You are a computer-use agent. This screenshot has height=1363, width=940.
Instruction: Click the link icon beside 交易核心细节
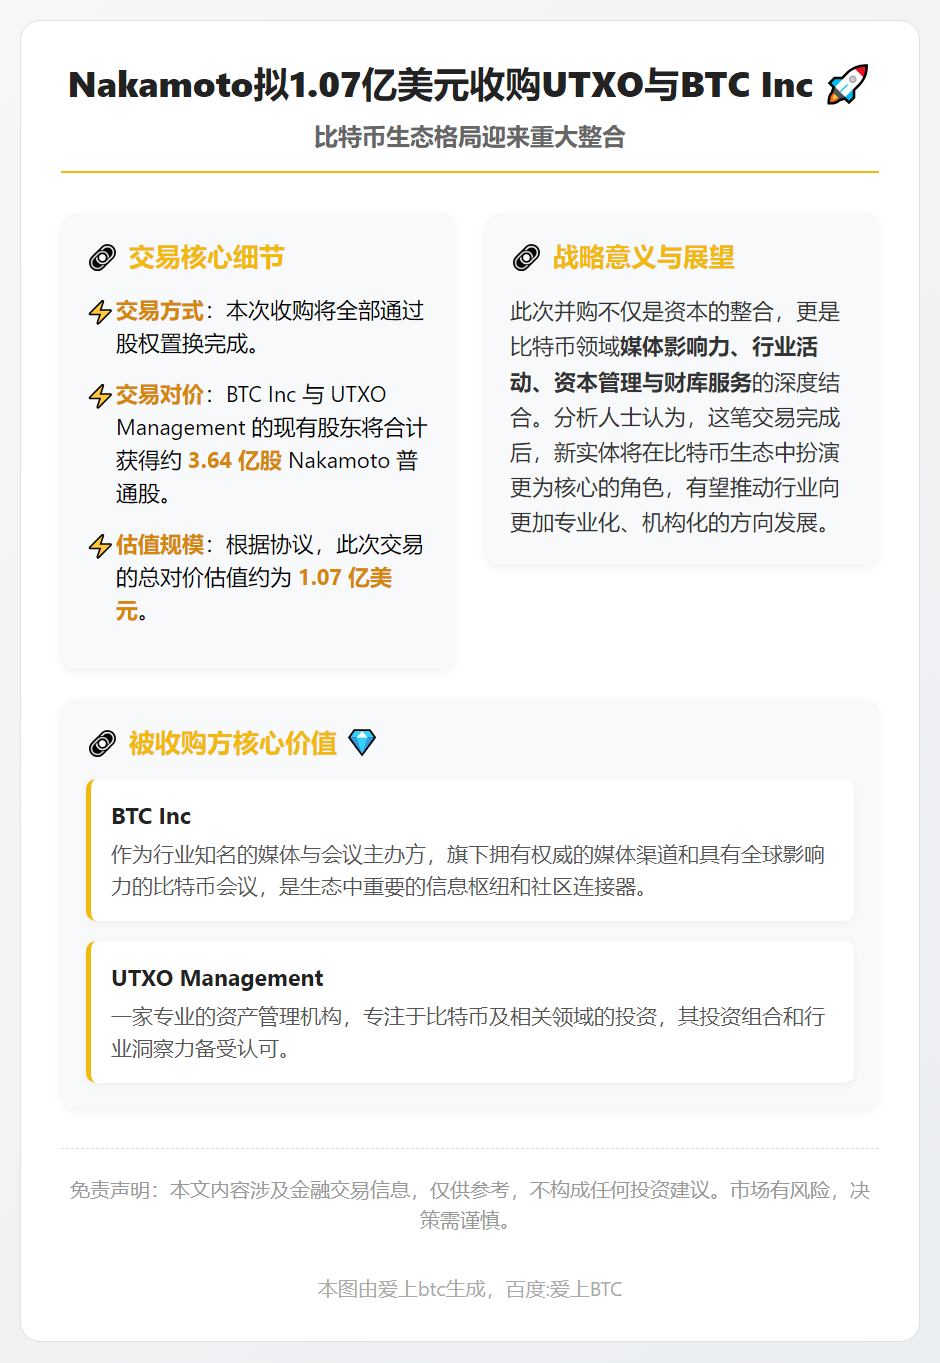click(102, 258)
